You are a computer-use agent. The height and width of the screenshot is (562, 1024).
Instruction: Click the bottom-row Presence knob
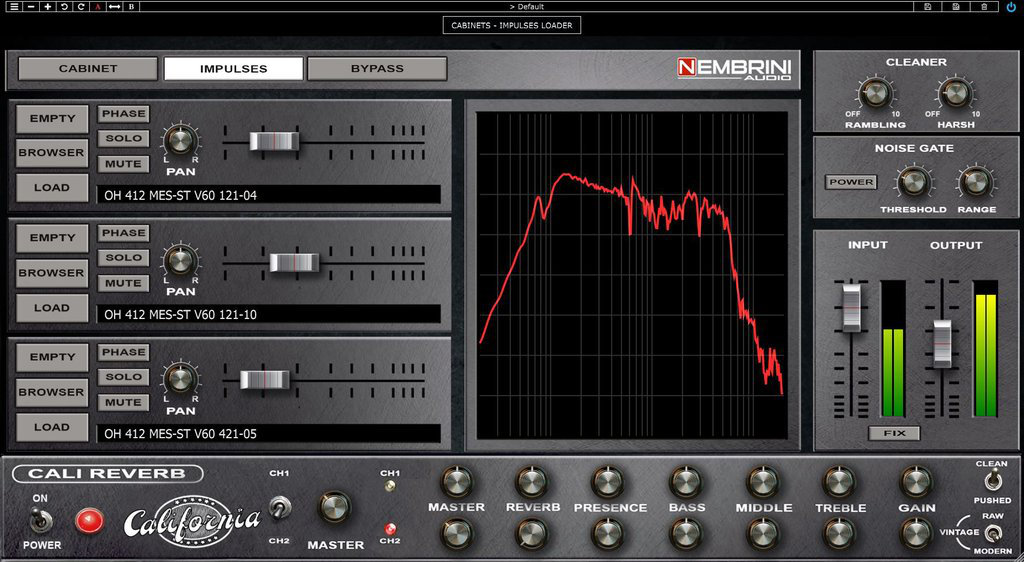609,534
